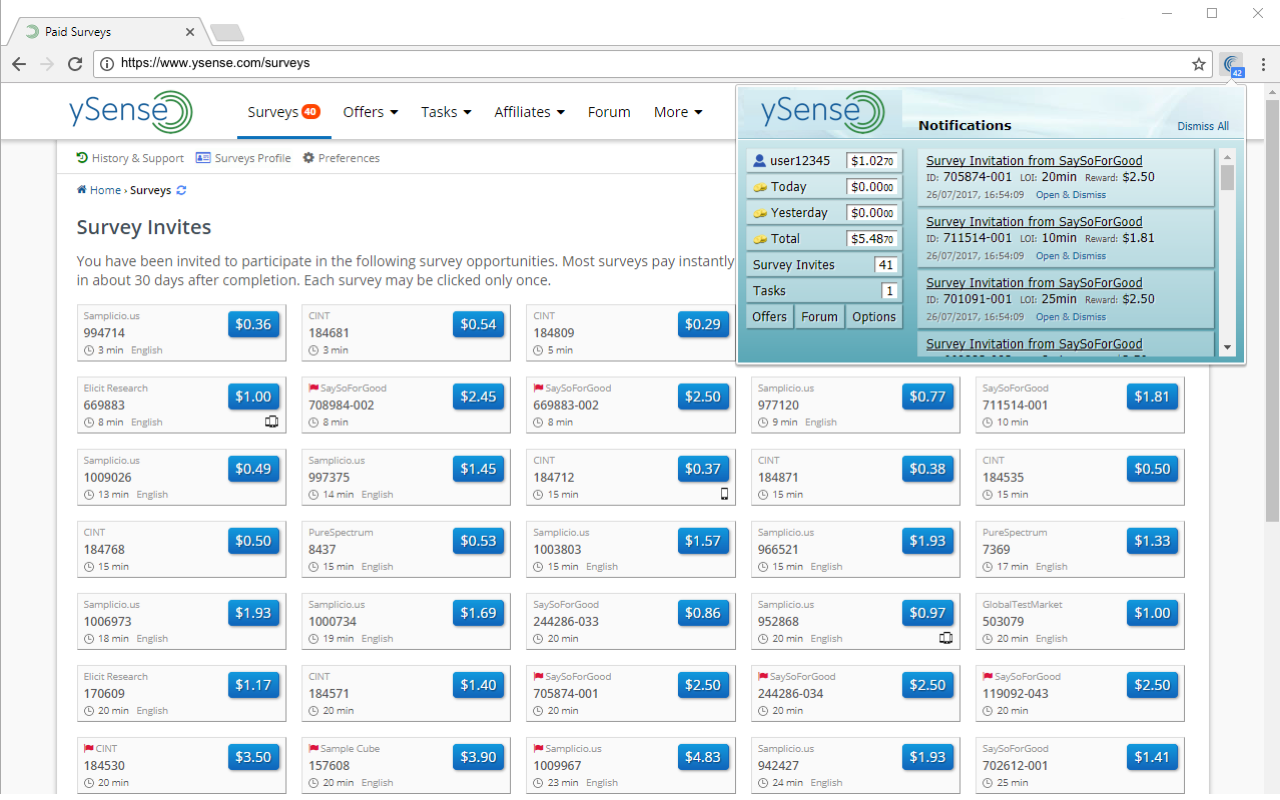The width and height of the screenshot is (1280, 800).
Task: Click the $2.45 SaySoForGood survey reward button
Action: pos(478,396)
